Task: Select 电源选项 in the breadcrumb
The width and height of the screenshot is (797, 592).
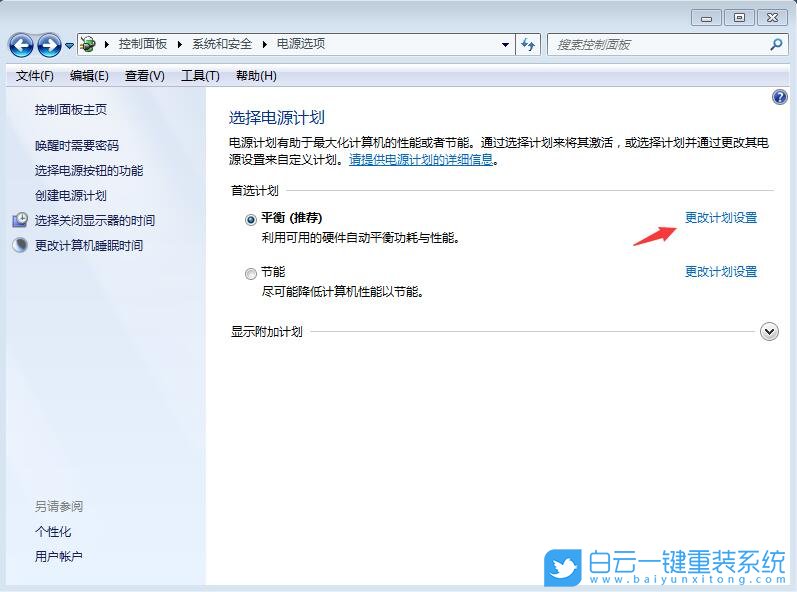Action: click(x=301, y=44)
